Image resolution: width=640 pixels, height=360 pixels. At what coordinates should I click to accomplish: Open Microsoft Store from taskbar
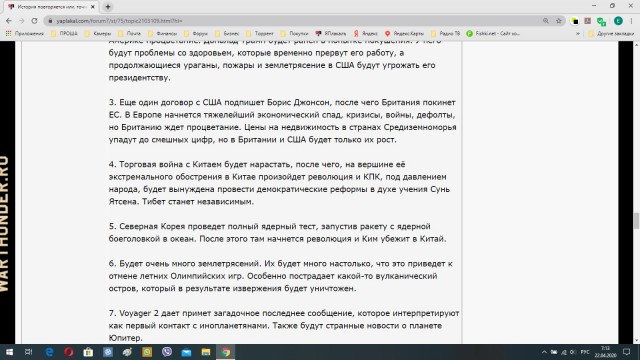[88, 352]
